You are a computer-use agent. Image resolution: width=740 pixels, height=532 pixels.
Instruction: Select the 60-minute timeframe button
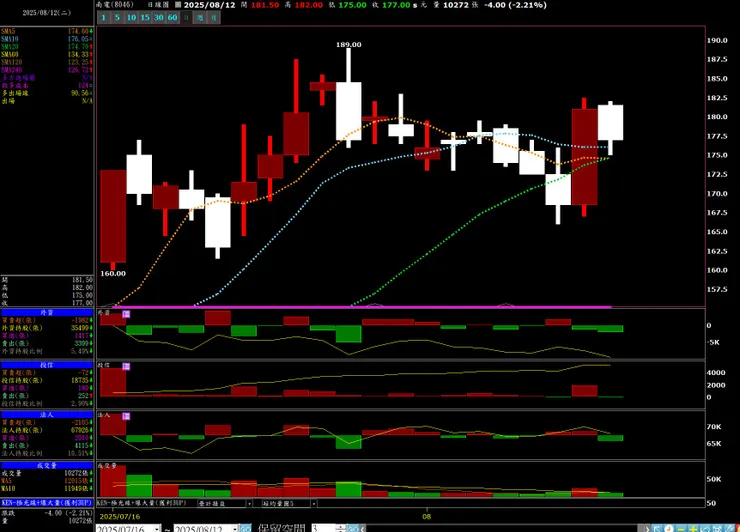click(172, 17)
